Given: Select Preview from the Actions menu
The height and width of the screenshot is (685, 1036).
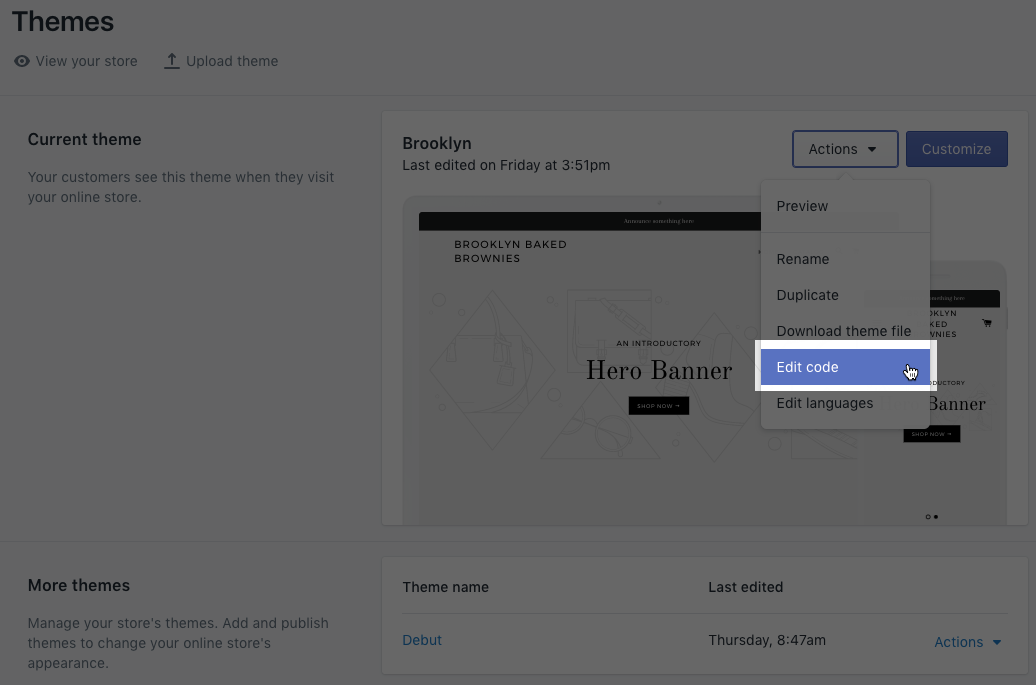Looking at the screenshot, I should [x=802, y=206].
